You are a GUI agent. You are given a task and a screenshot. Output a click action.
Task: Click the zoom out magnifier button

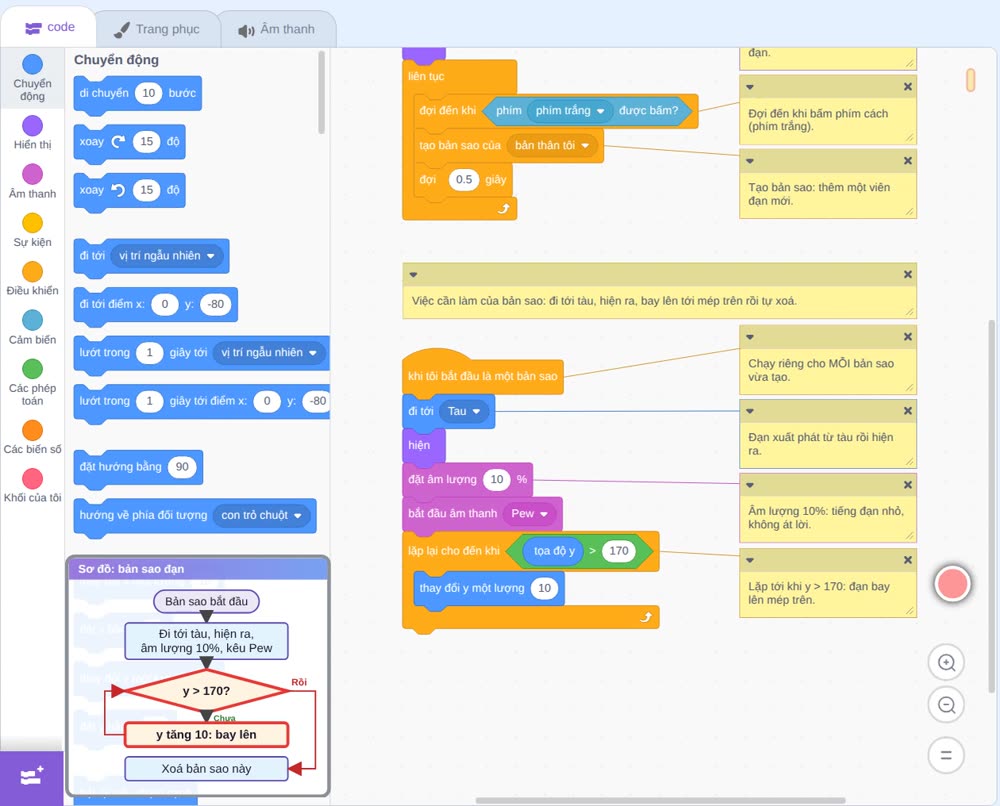tap(946, 705)
